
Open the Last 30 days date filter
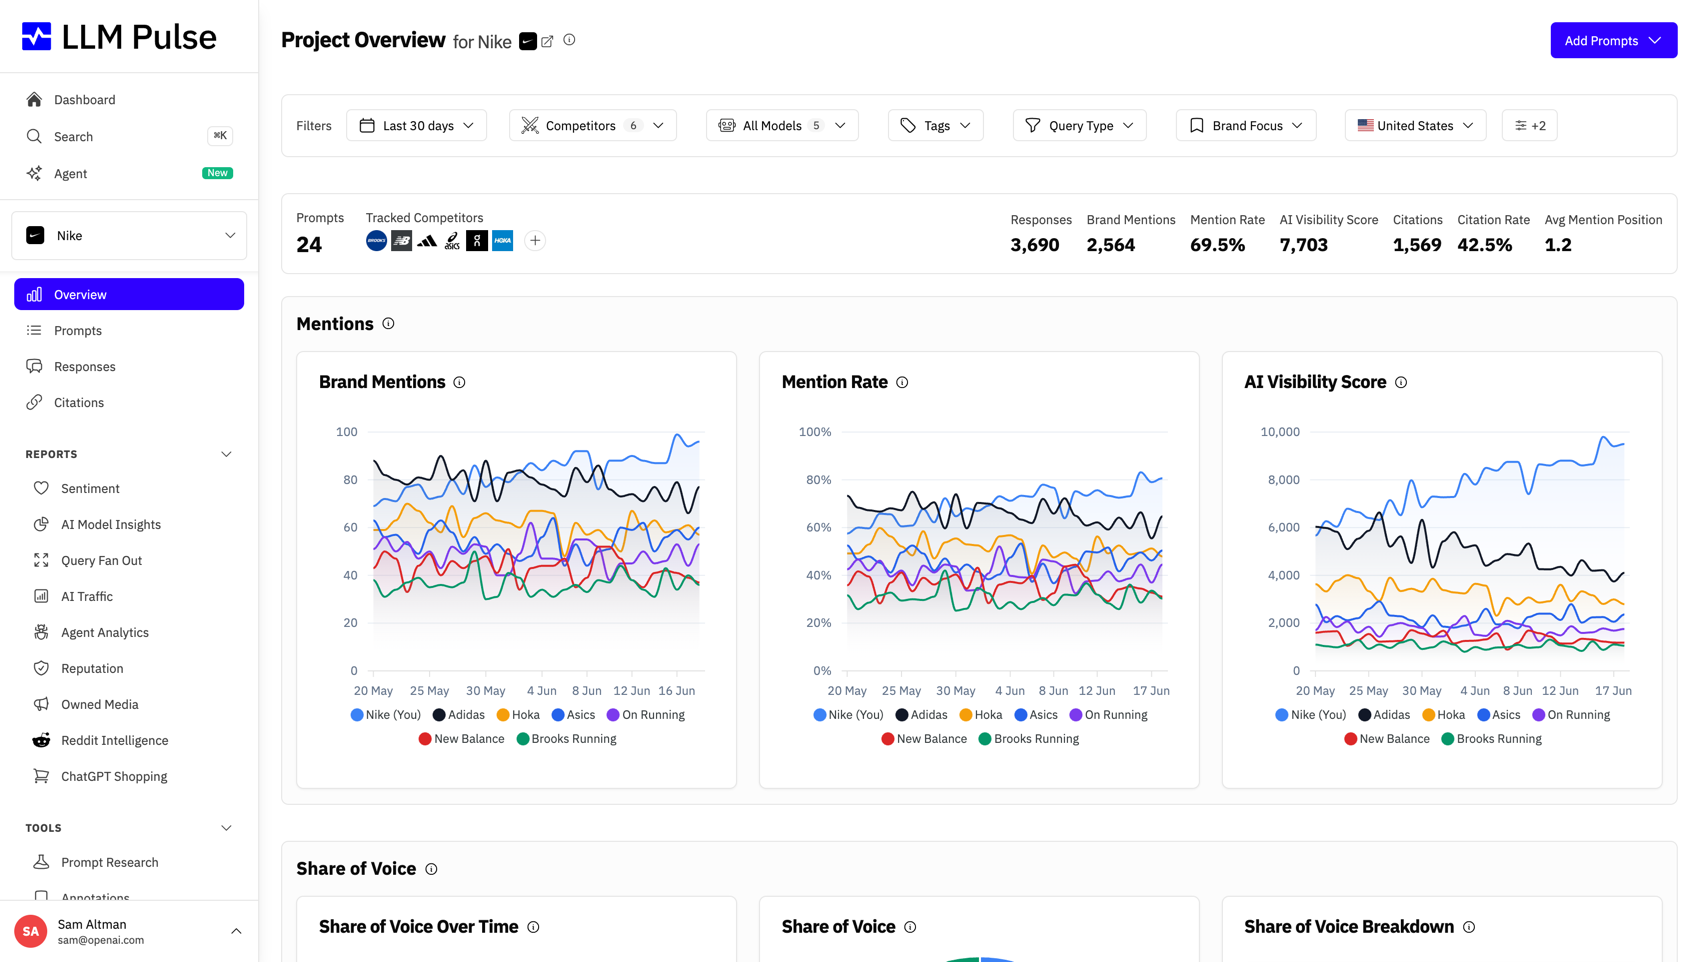(x=416, y=125)
